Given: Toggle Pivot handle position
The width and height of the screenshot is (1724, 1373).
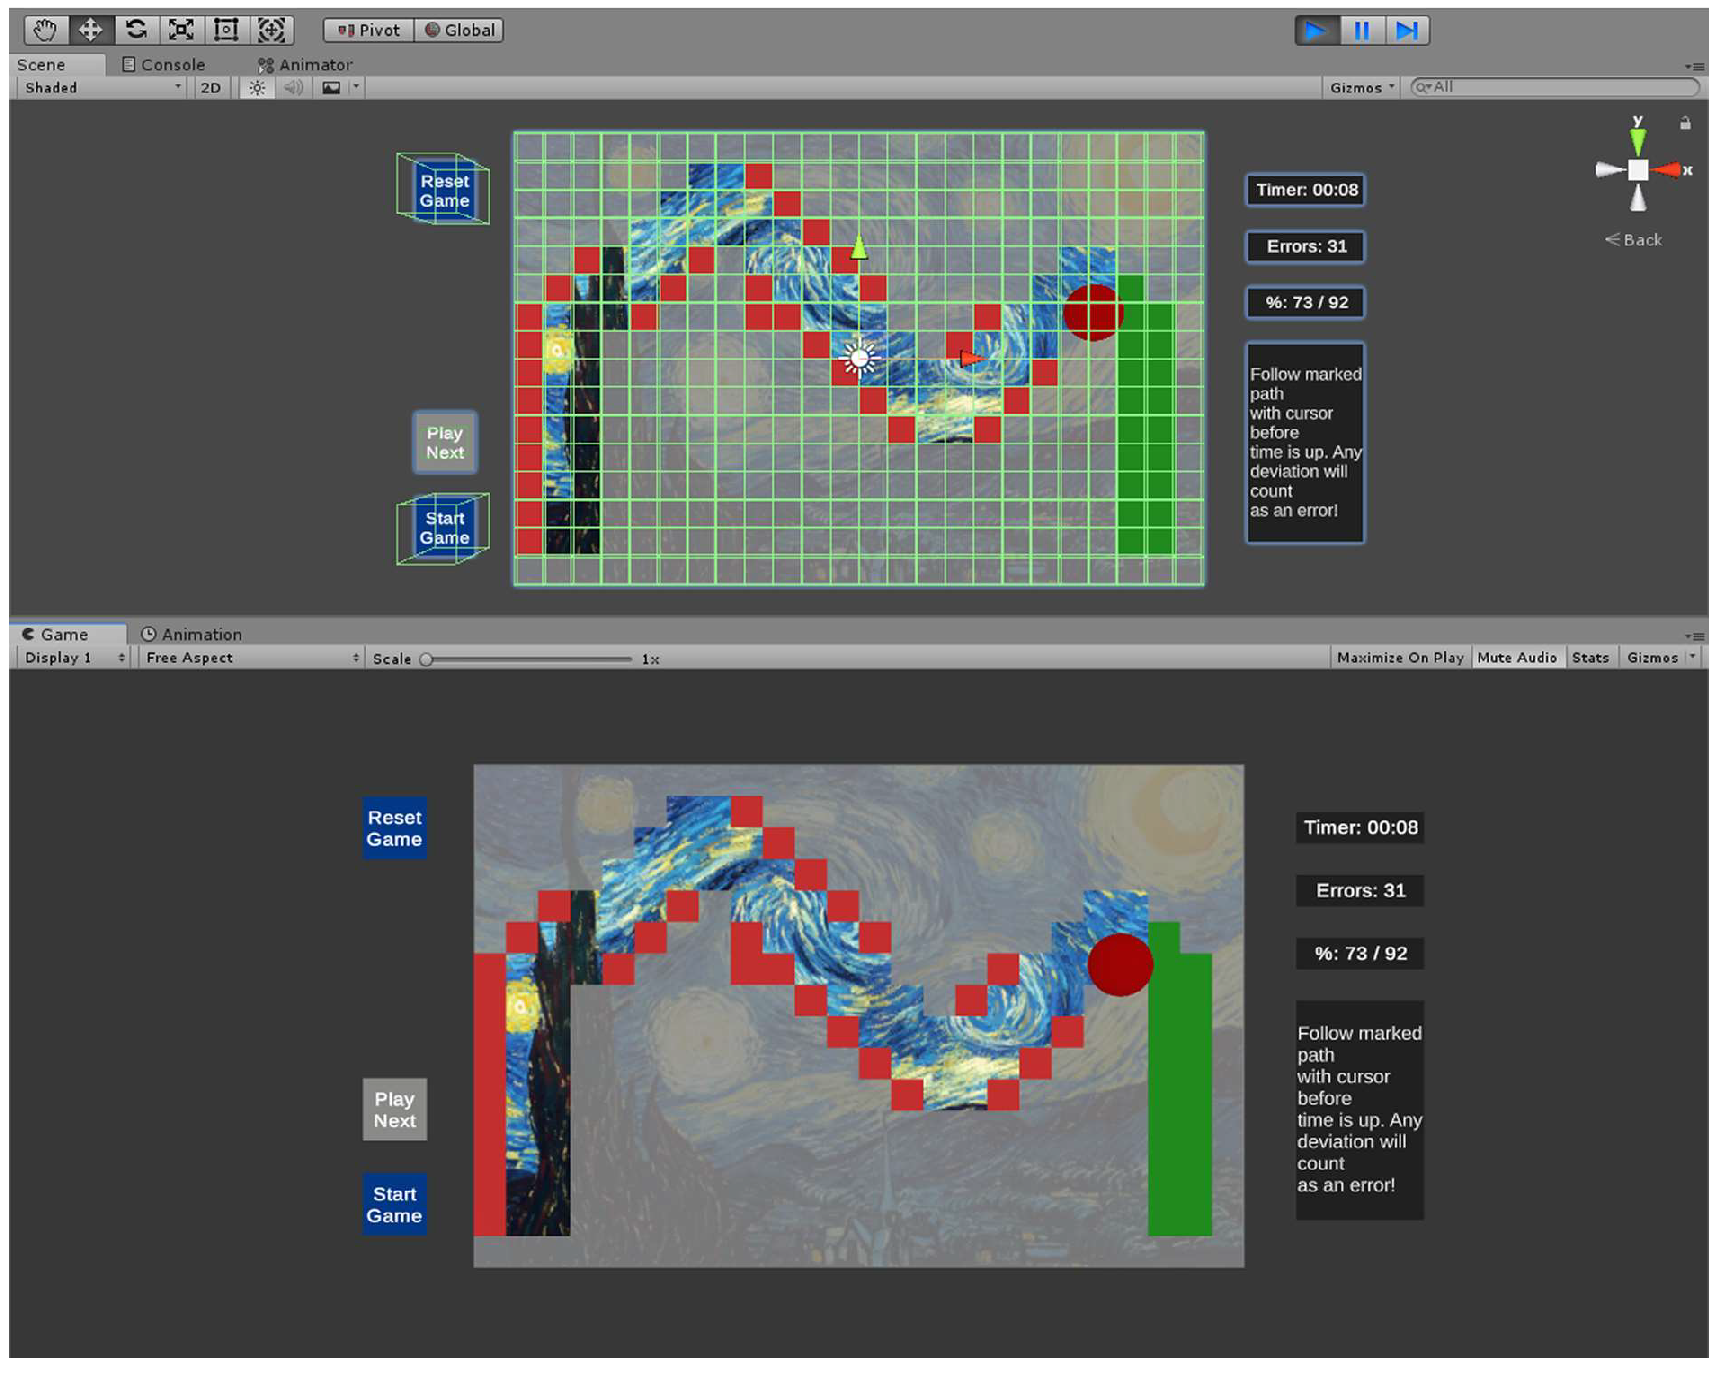Looking at the screenshot, I should coord(368,30).
